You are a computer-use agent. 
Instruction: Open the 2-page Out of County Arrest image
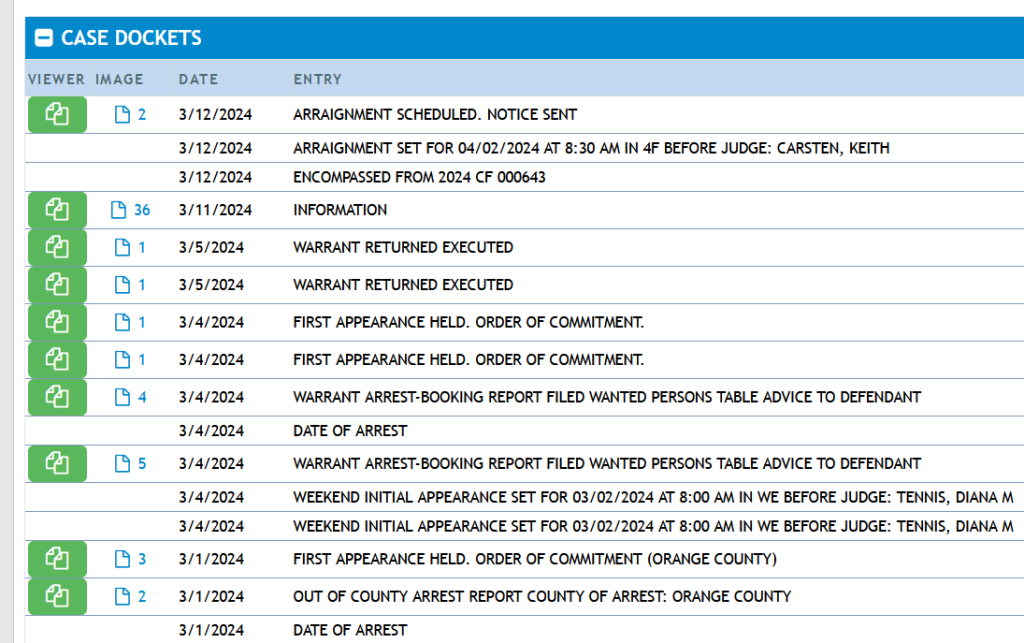132,597
